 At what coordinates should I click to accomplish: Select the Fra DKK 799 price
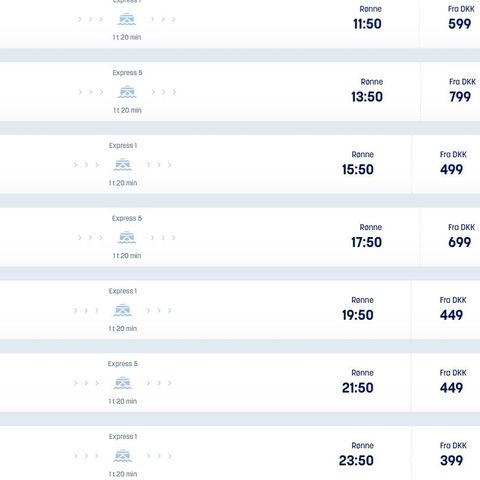(461, 90)
